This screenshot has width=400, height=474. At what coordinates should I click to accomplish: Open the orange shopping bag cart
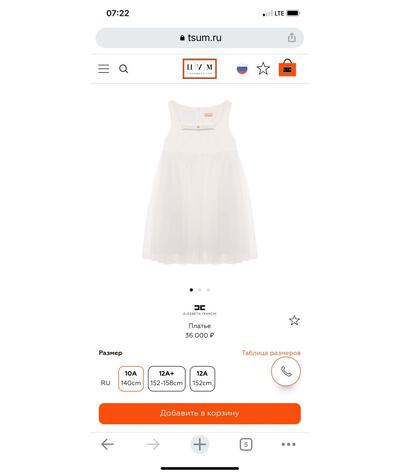[287, 68]
